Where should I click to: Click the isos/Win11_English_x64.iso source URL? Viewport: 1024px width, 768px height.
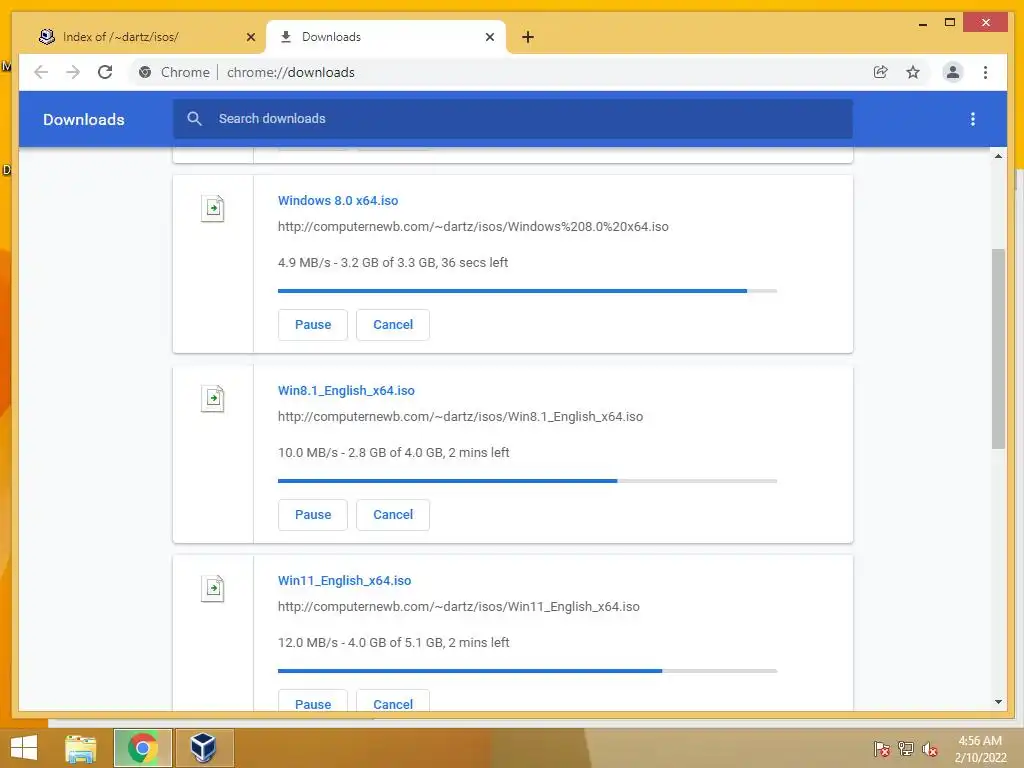tap(458, 607)
